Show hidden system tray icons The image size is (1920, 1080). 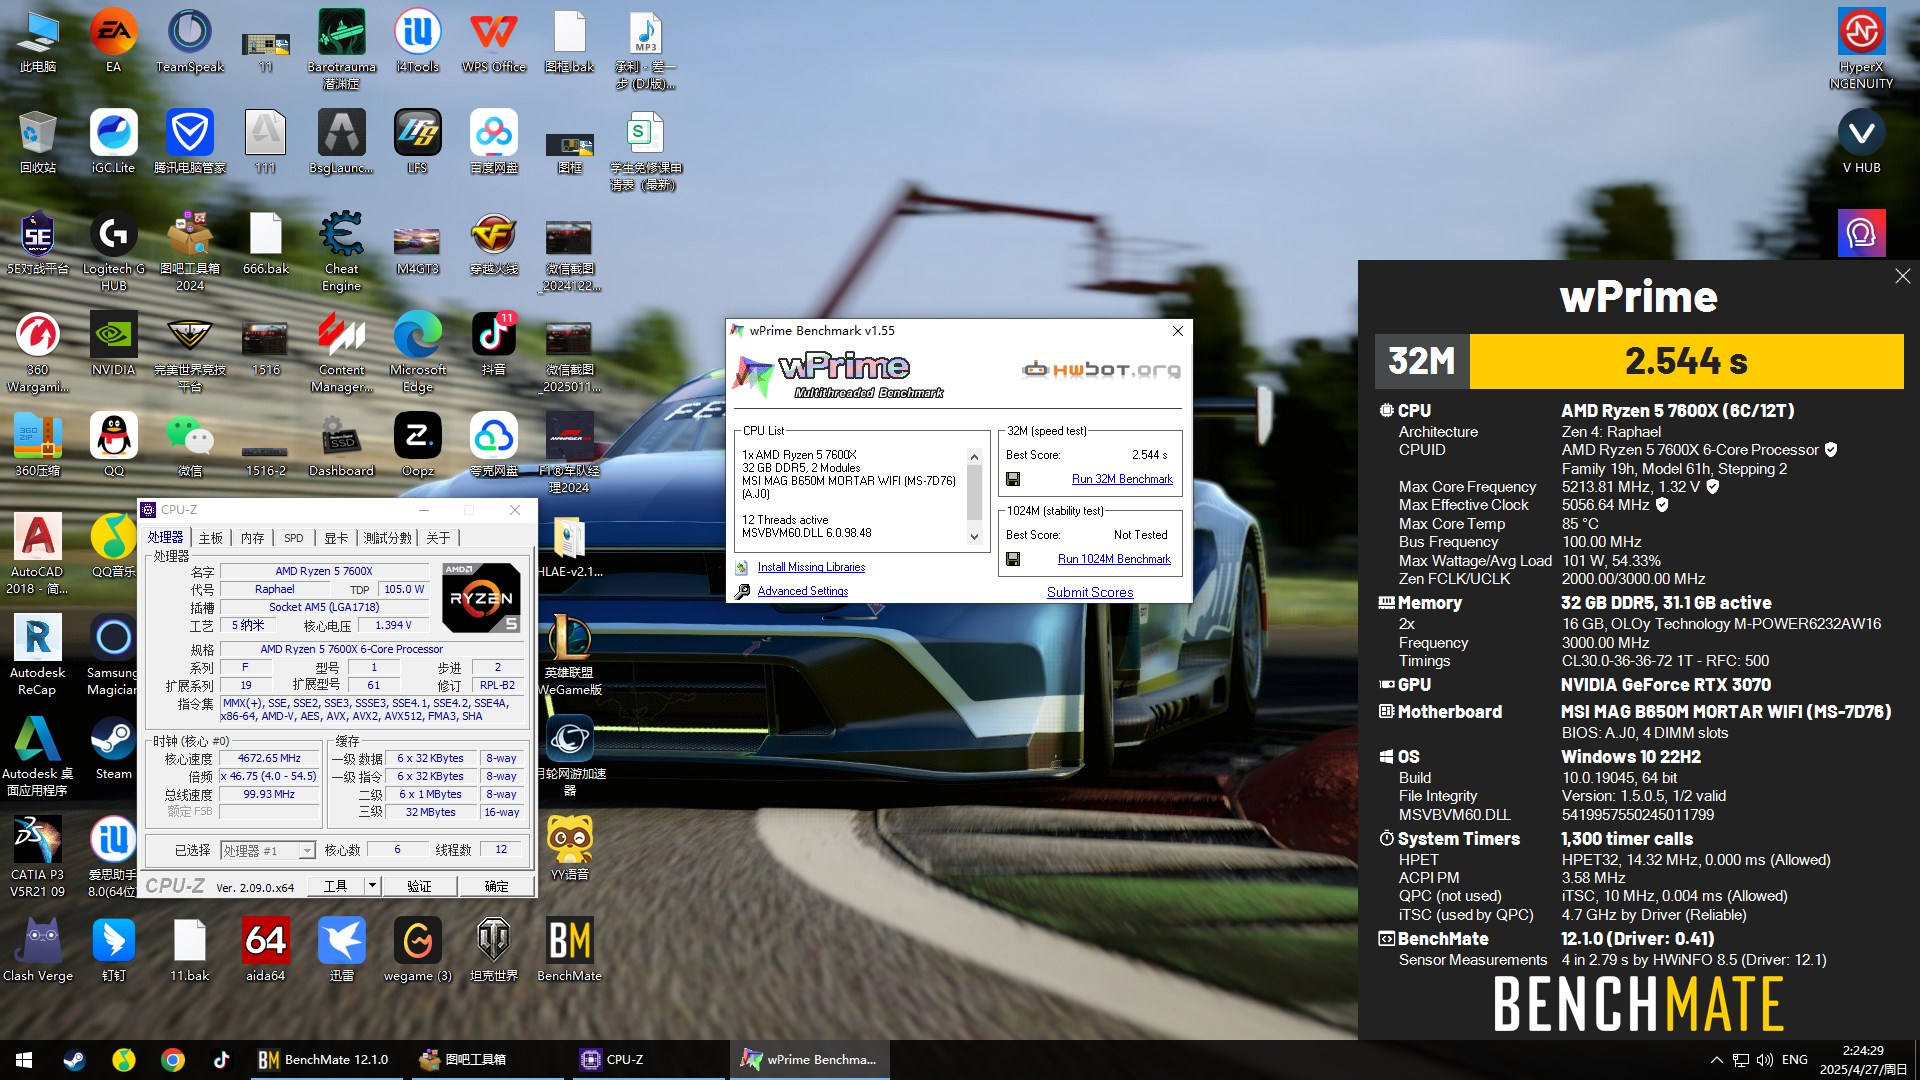[x=1716, y=1060]
